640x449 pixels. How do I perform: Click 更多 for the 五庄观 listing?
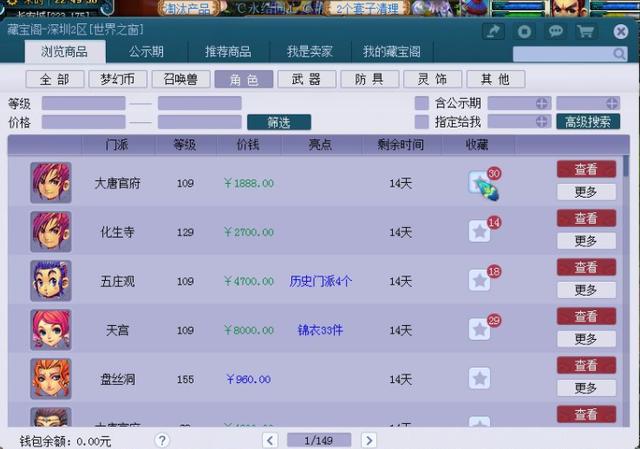586,290
